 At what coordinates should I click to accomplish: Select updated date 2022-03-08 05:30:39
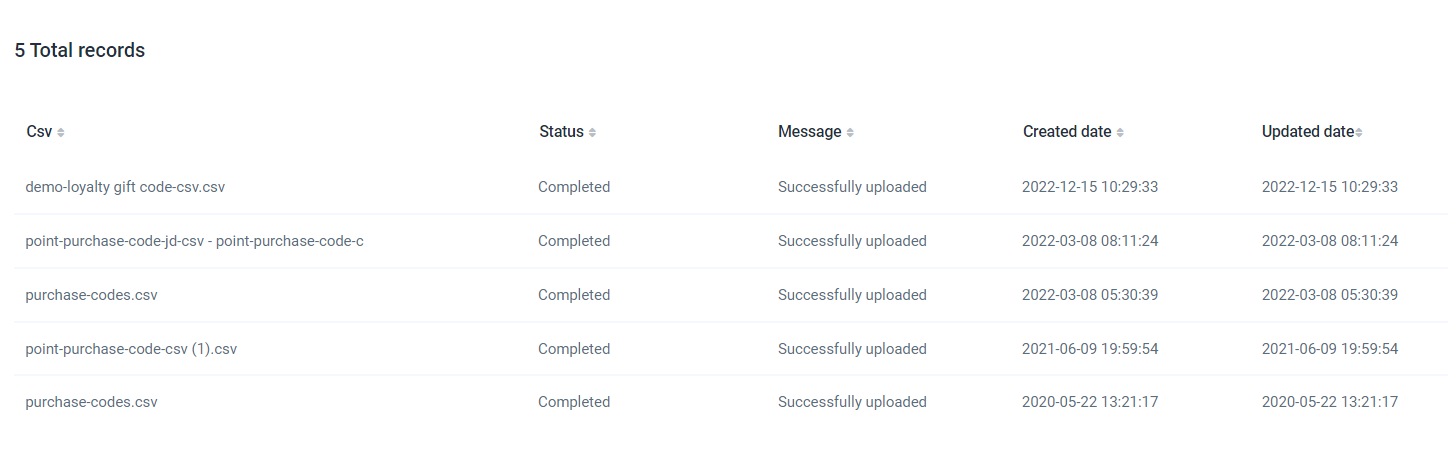1330,295
